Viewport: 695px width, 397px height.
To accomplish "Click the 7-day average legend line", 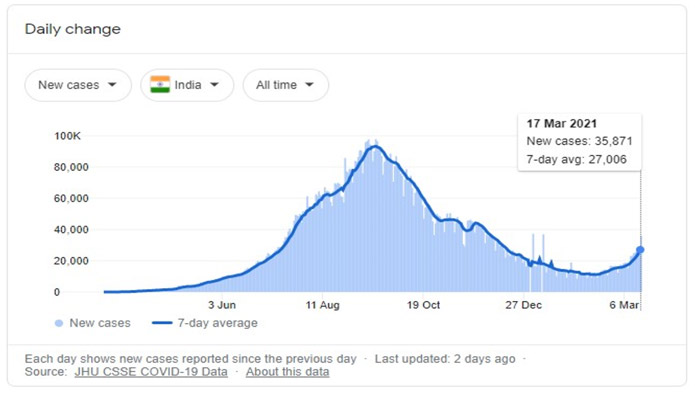I will coord(162,323).
